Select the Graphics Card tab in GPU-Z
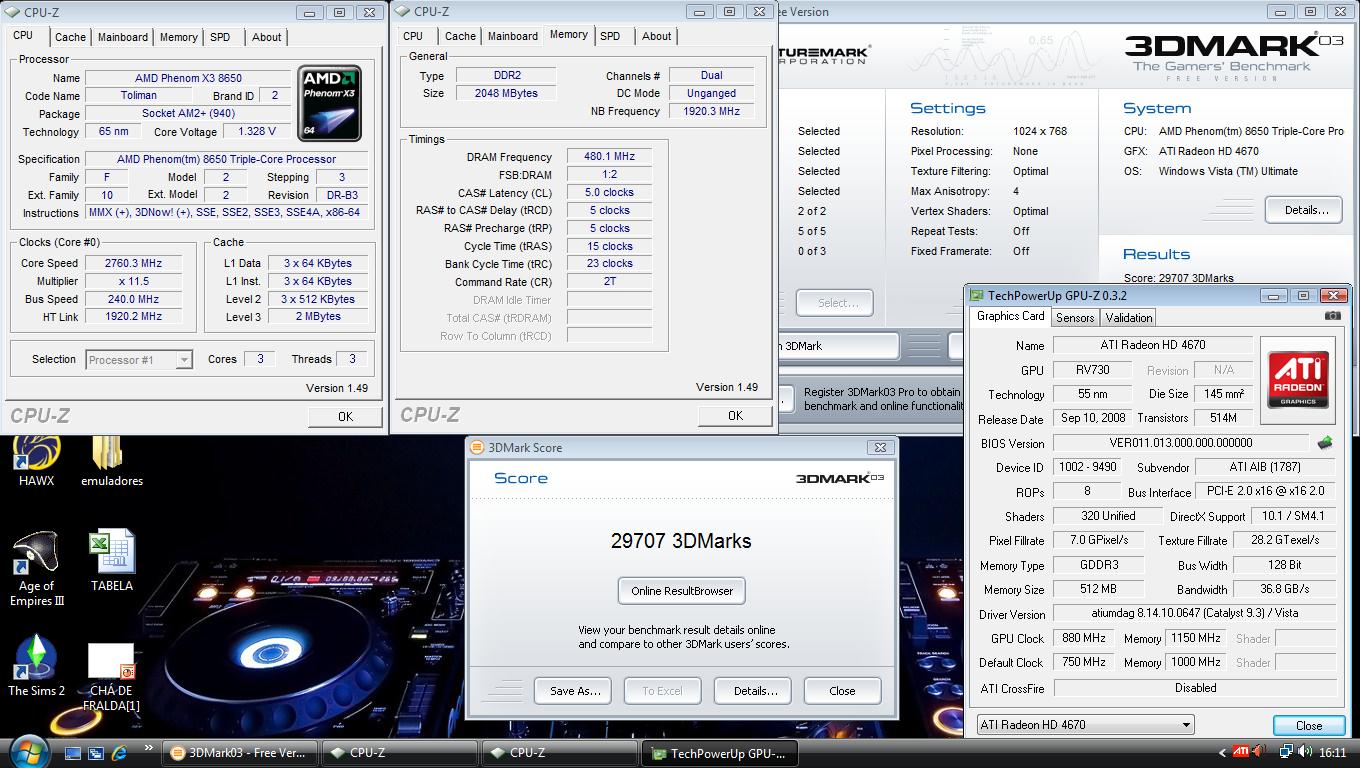The height and width of the screenshot is (768, 1360). [1011, 316]
